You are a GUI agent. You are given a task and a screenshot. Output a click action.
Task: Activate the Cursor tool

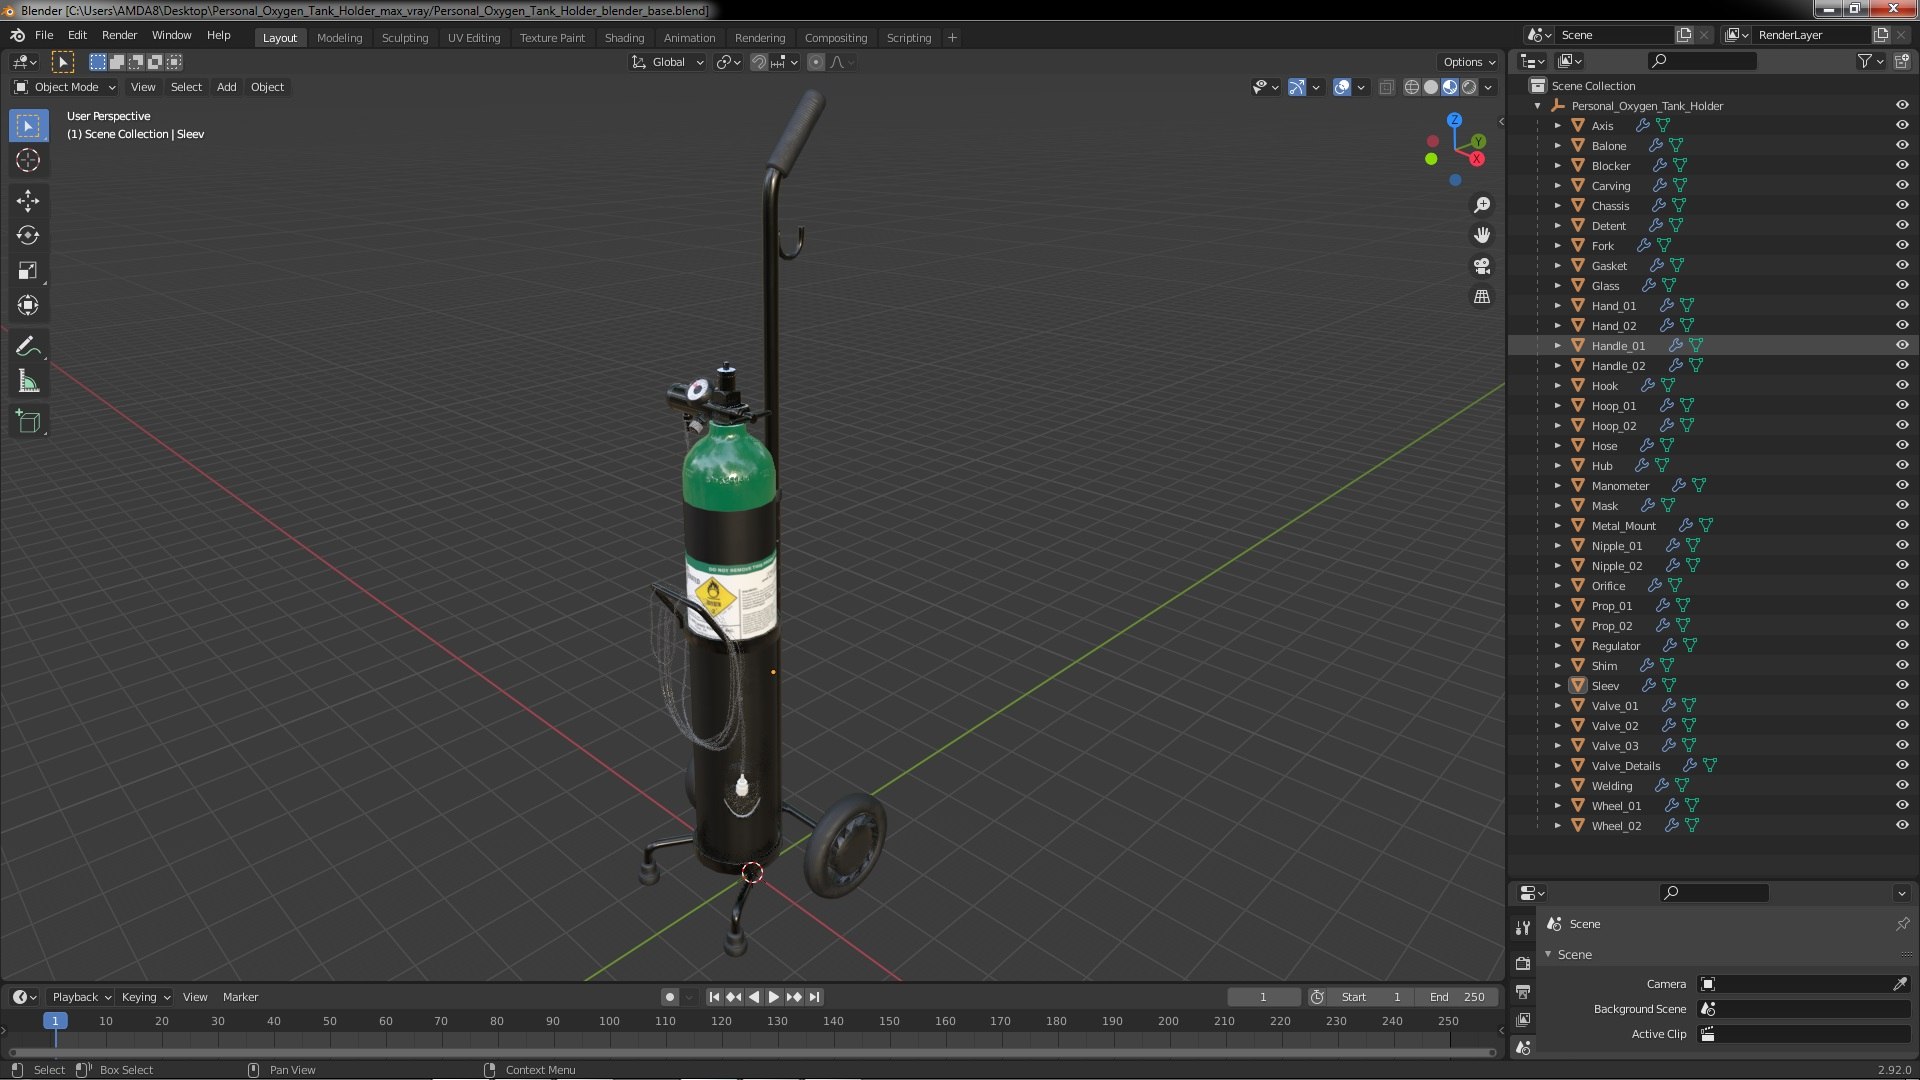28,160
